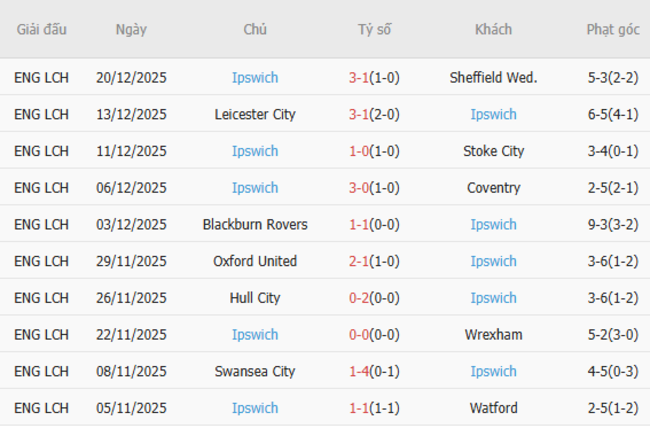Click the Swansea City team name

click(x=255, y=371)
